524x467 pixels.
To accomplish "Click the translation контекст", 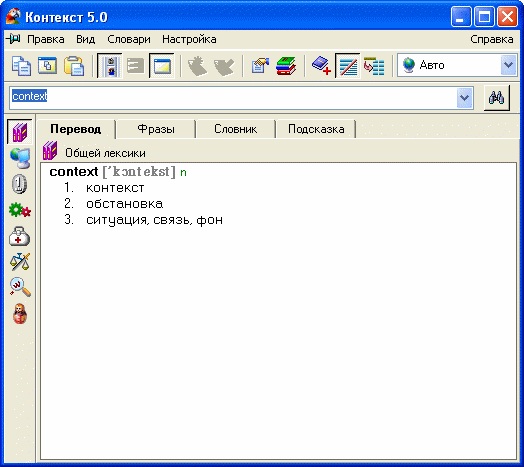I will click(115, 188).
